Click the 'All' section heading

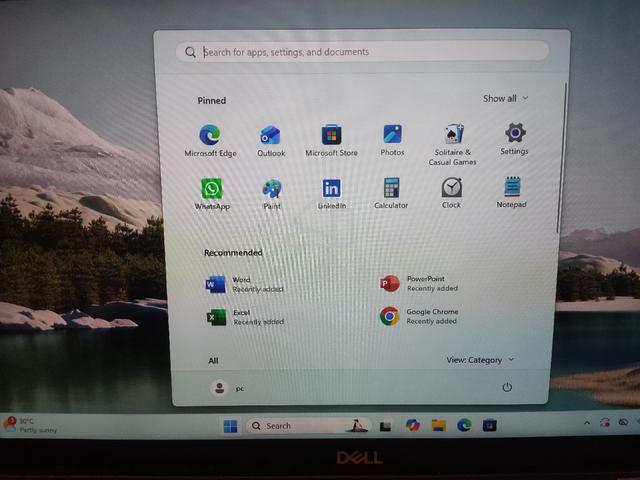213,361
